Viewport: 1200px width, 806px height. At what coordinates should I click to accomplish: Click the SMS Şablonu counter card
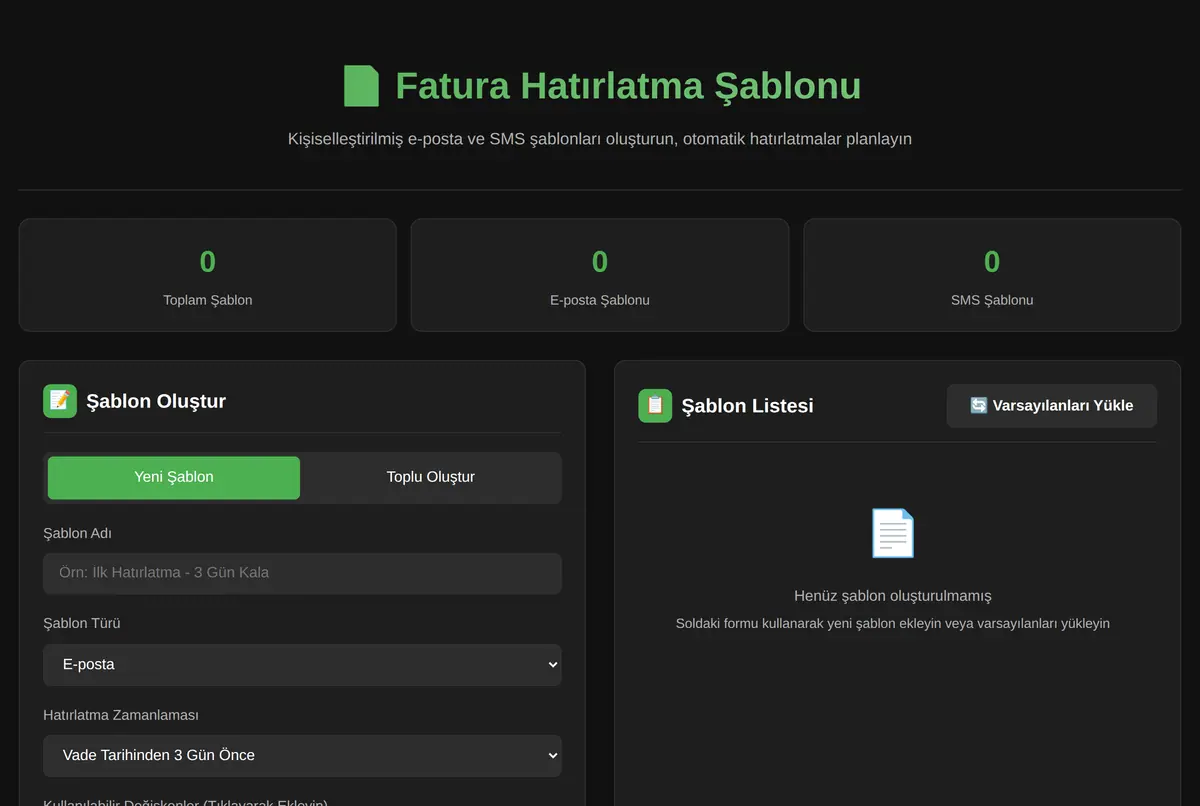(992, 275)
